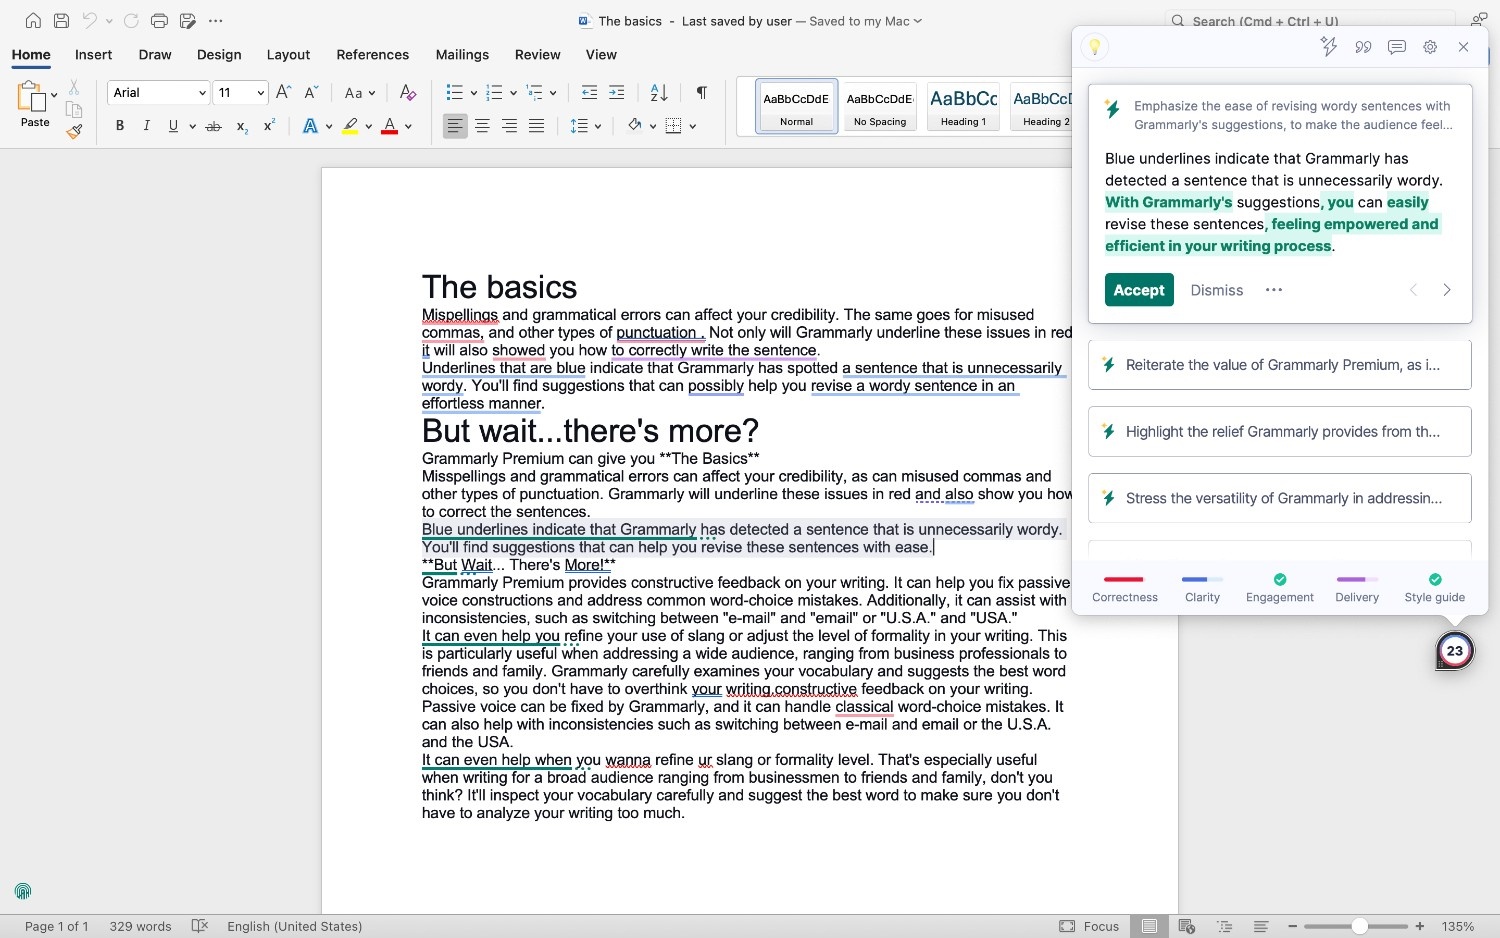1500x938 pixels.
Task: Select the Grammarly generative AI icon
Action: [x=1328, y=46]
